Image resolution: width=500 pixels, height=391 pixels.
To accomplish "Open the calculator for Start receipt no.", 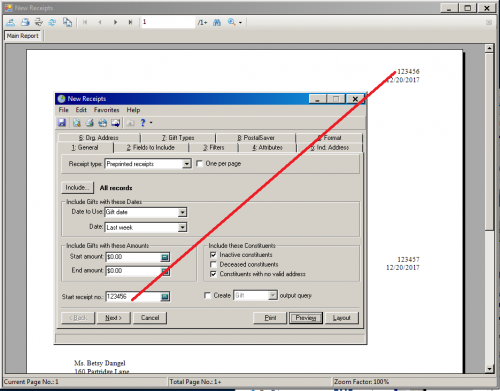I will [x=165, y=297].
